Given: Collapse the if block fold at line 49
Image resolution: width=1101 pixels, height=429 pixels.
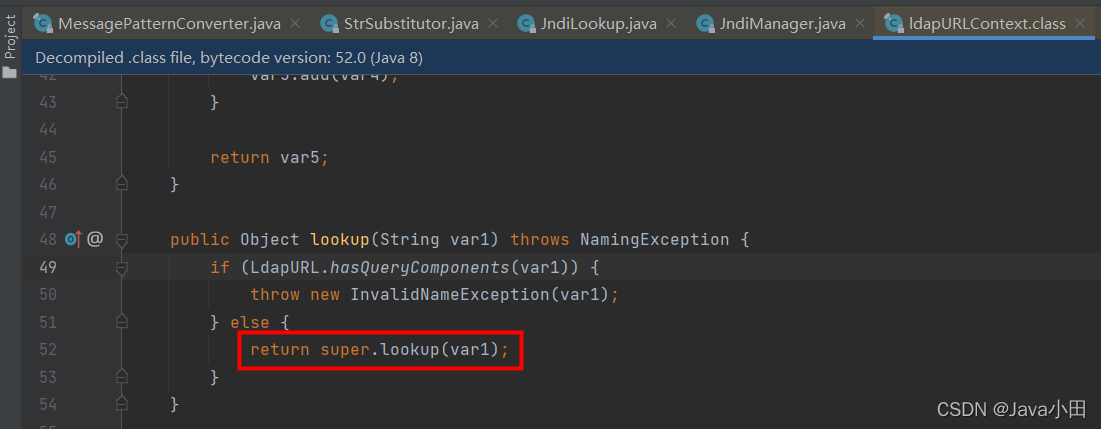Looking at the screenshot, I should [122, 268].
